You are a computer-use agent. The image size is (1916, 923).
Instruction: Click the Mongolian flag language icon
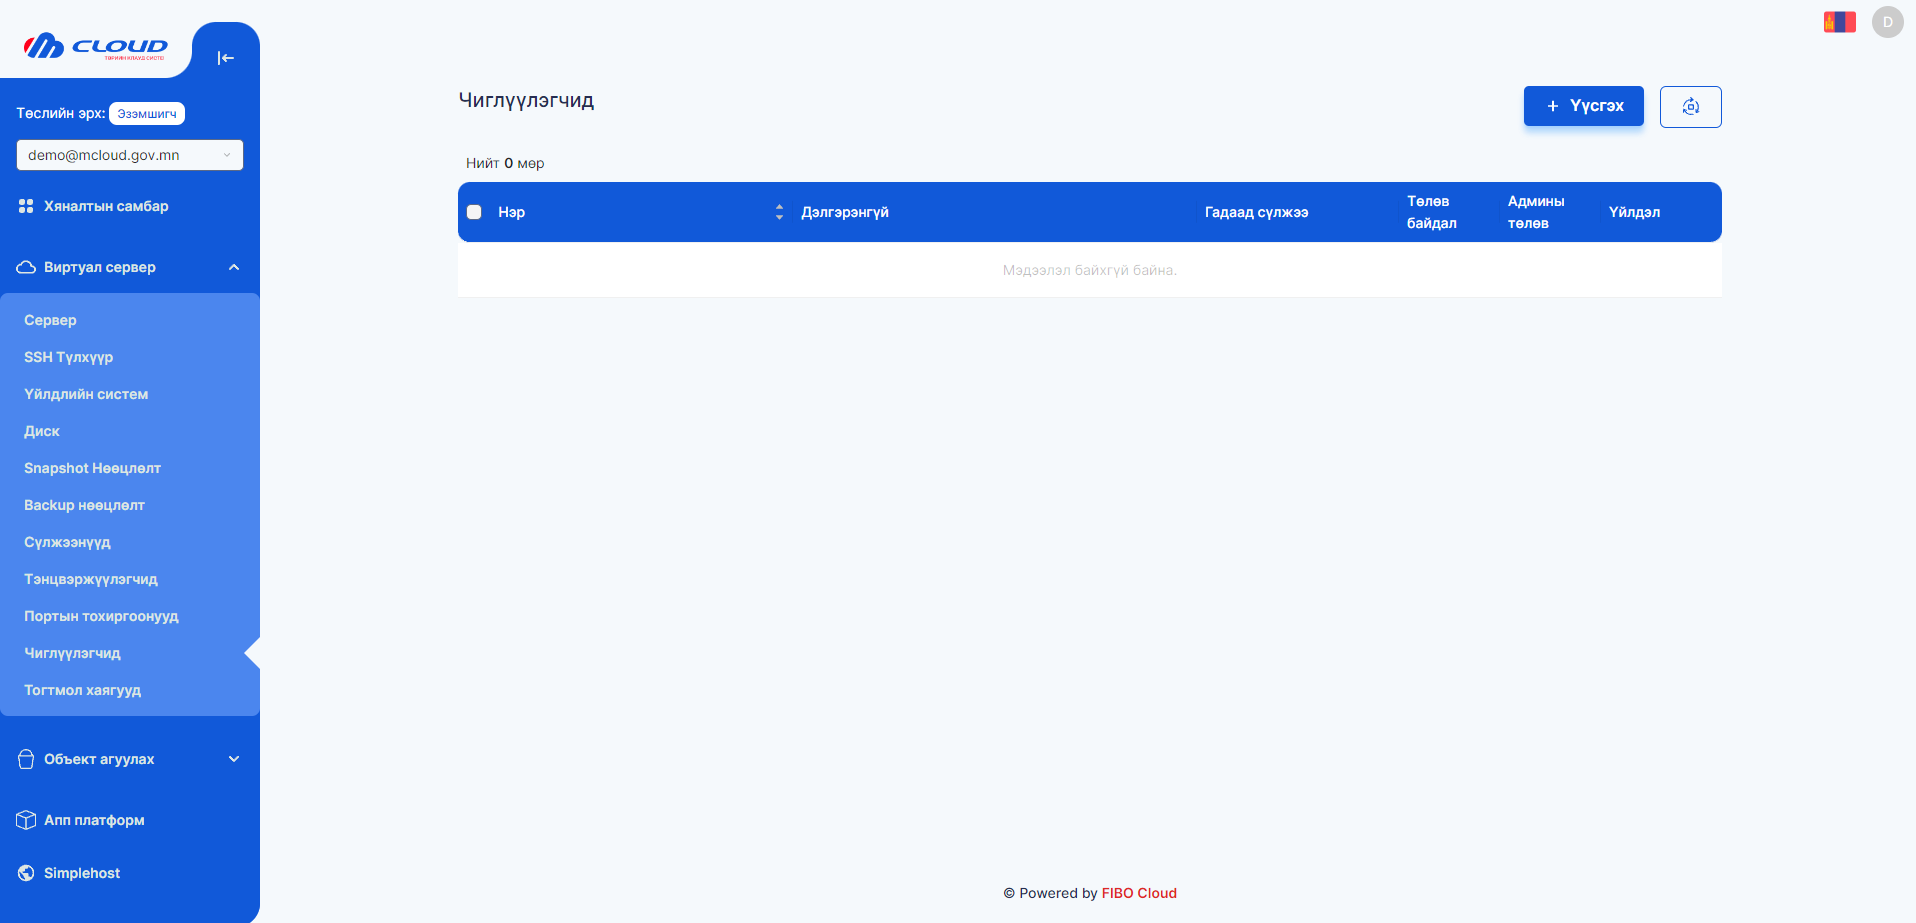pyautogui.click(x=1839, y=22)
